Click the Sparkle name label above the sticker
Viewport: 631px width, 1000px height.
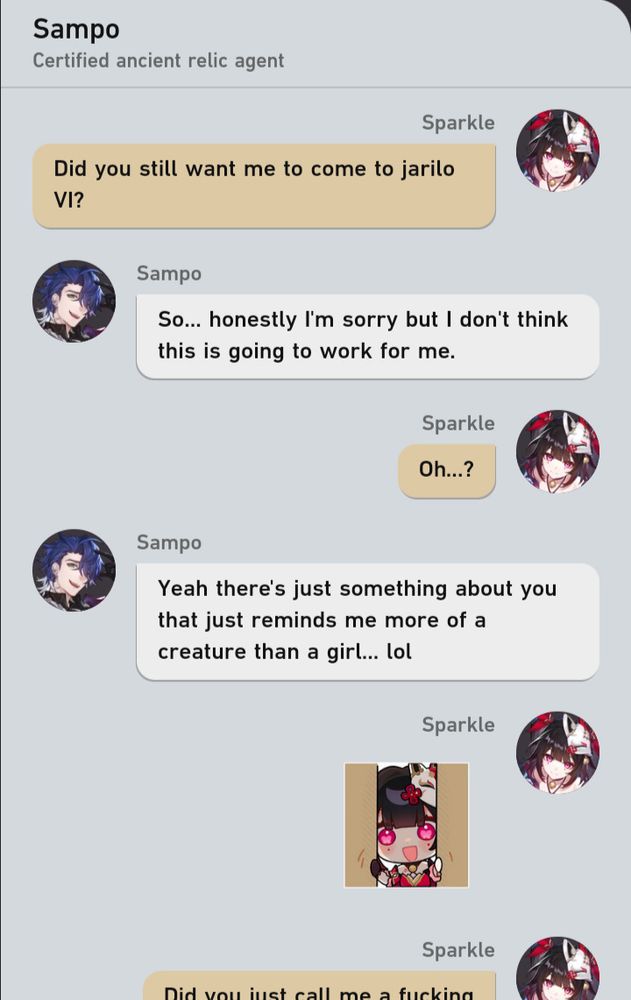[x=458, y=724]
